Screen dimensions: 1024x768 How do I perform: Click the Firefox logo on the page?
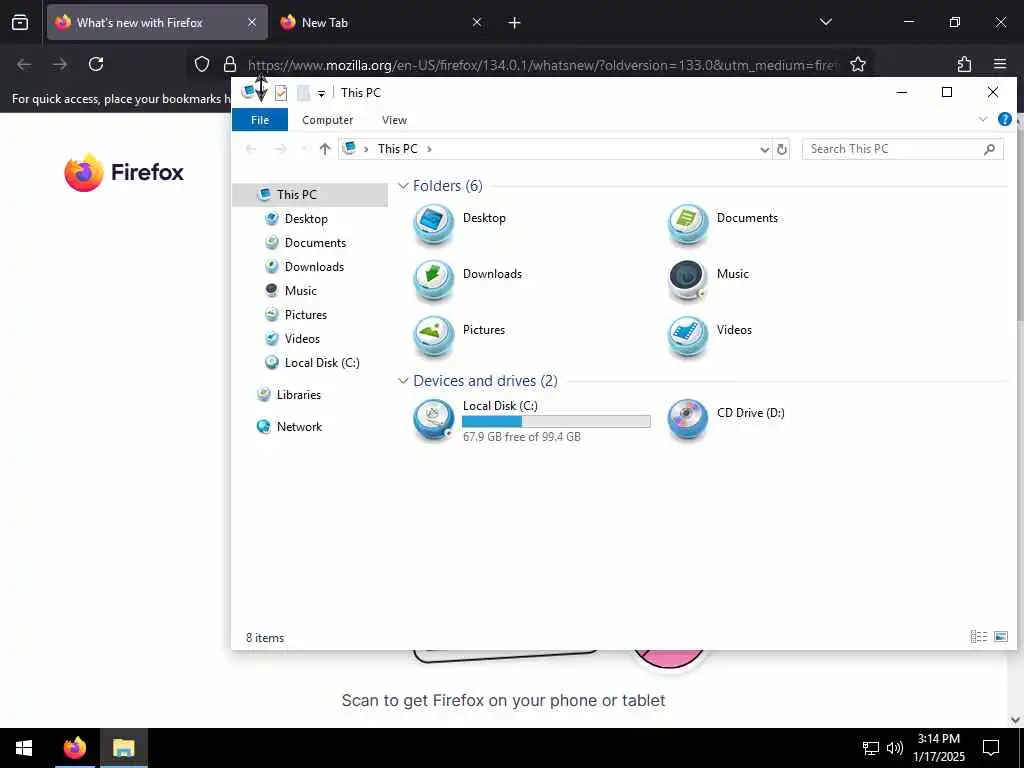tap(124, 172)
